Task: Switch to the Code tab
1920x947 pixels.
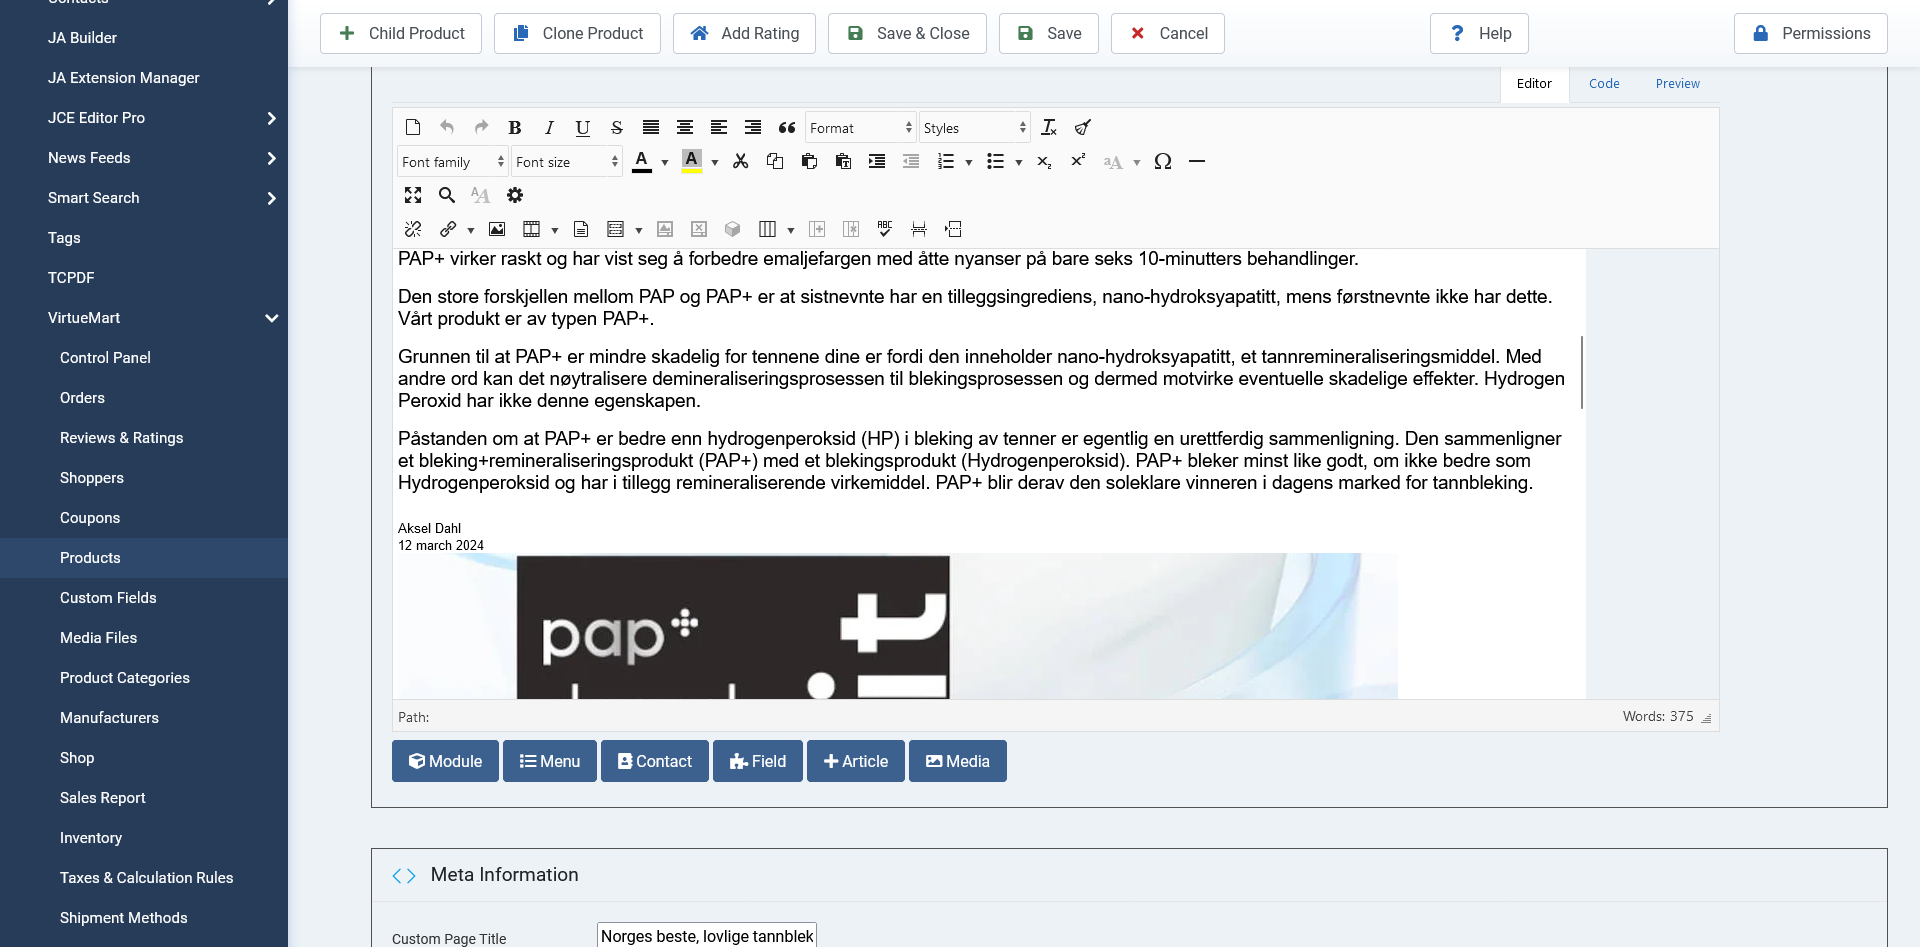Action: tap(1604, 84)
